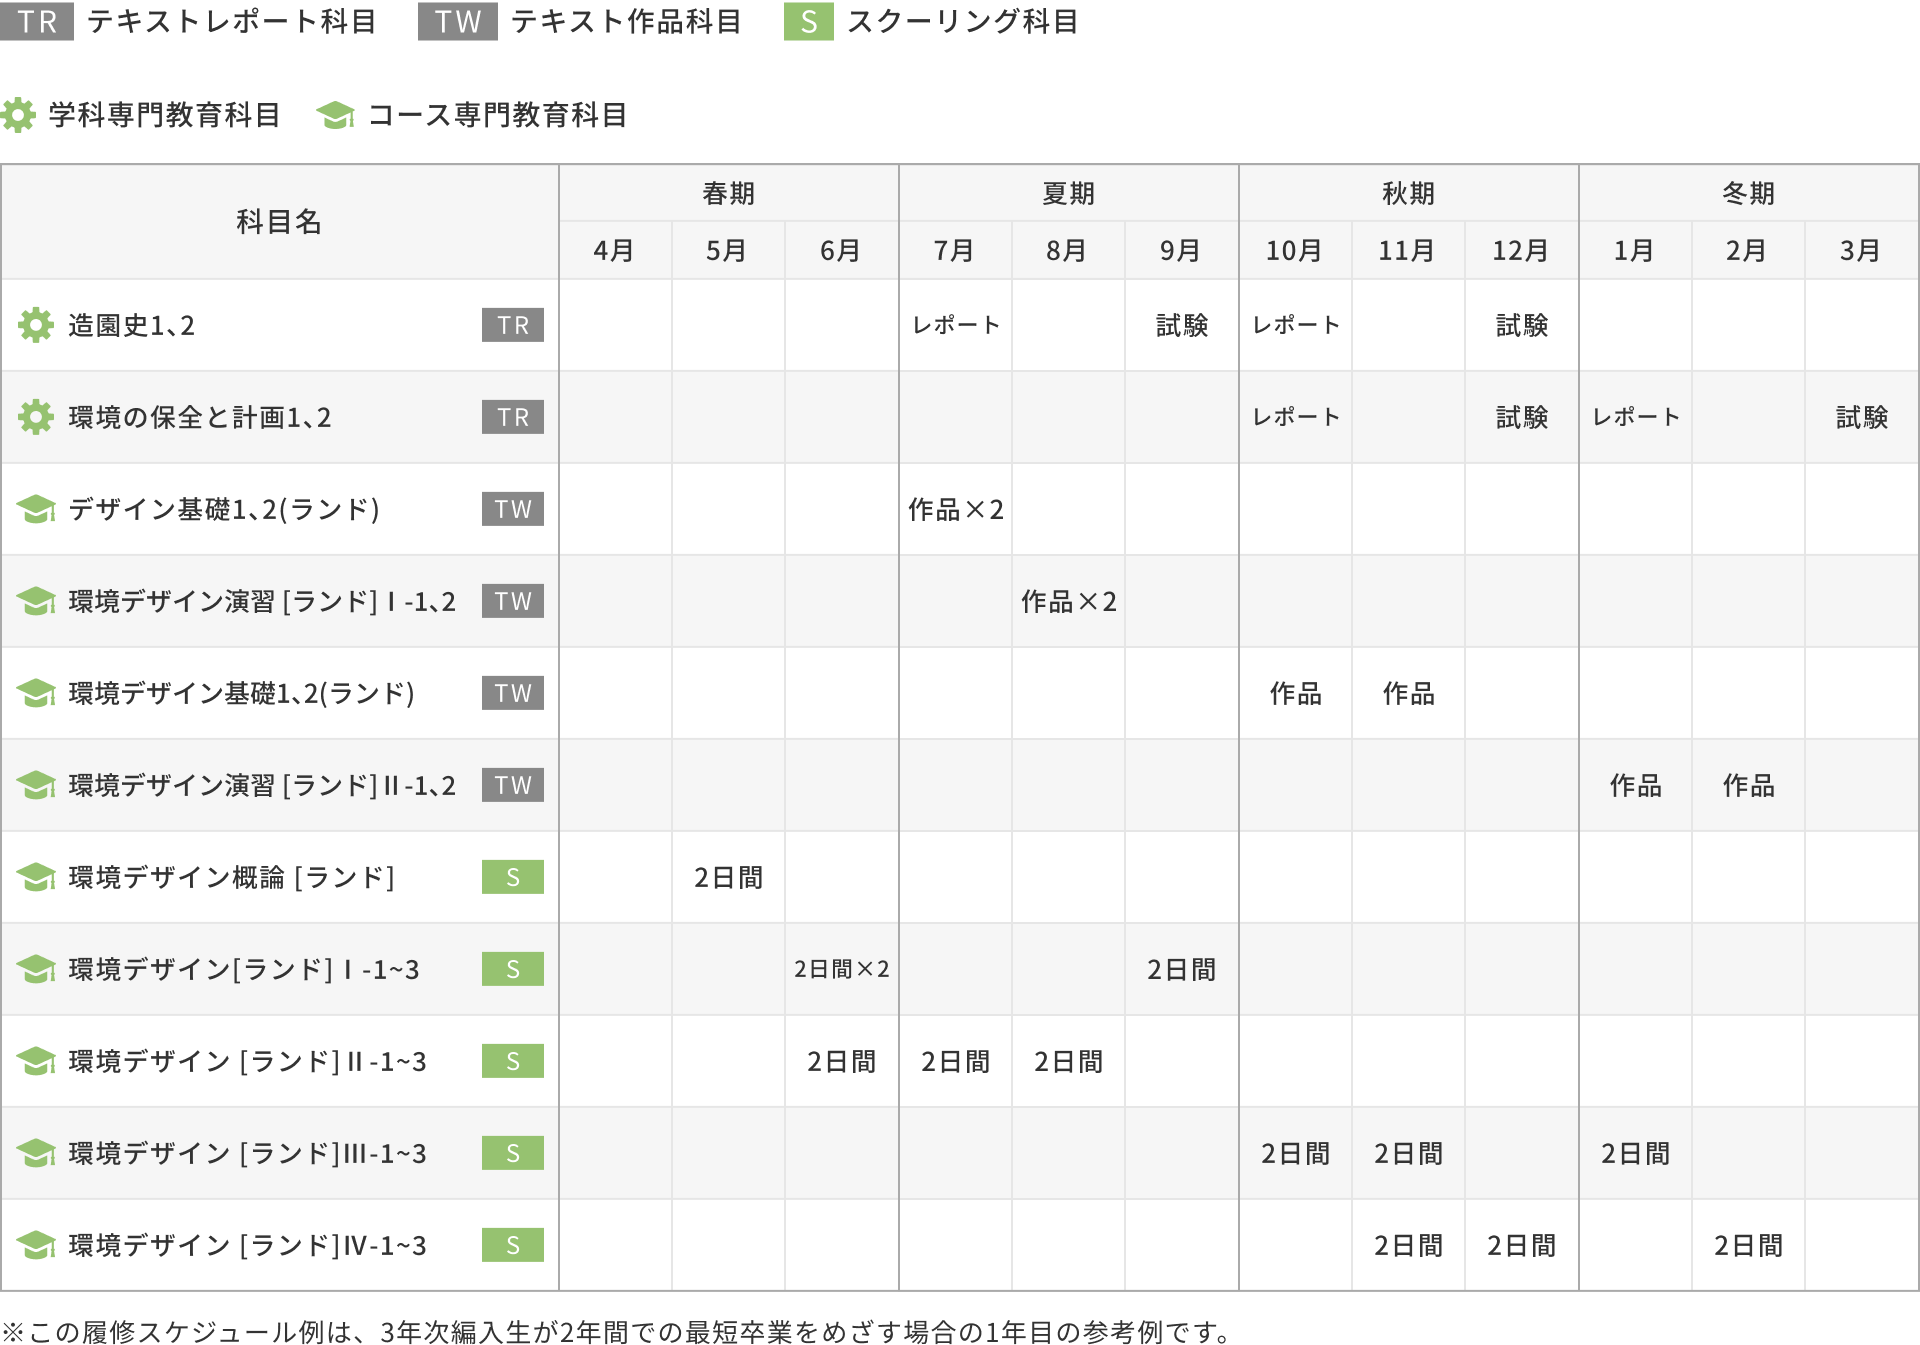Select the graduation cap icon for デザイン基礎1、2(ランド)
Viewport: 1920px width, 1345px height.
click(x=36, y=510)
